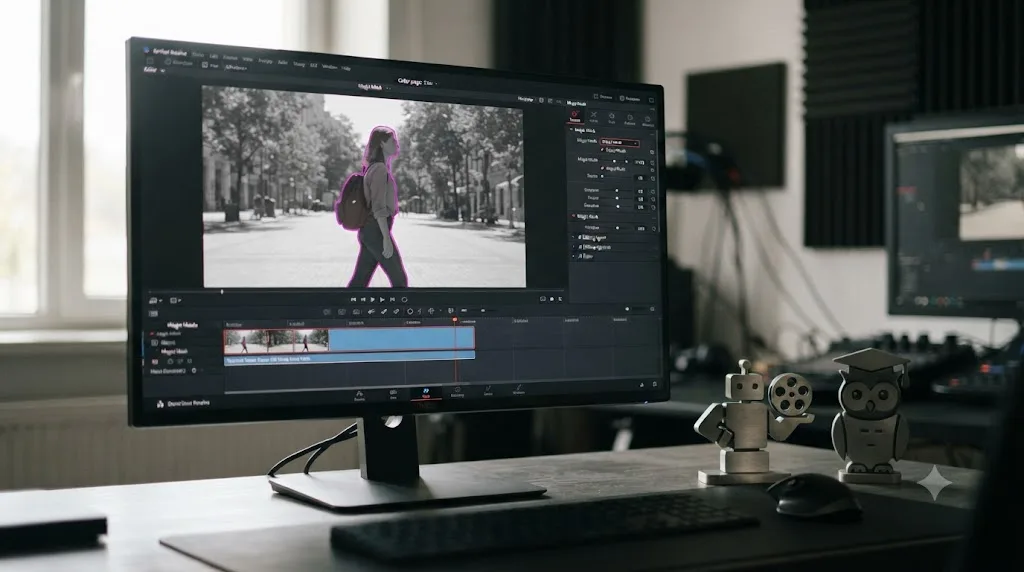Toggle the checkbox directly under the red-bordered dropdown
Viewport: 1024px width, 572px height.
[x=603, y=150]
